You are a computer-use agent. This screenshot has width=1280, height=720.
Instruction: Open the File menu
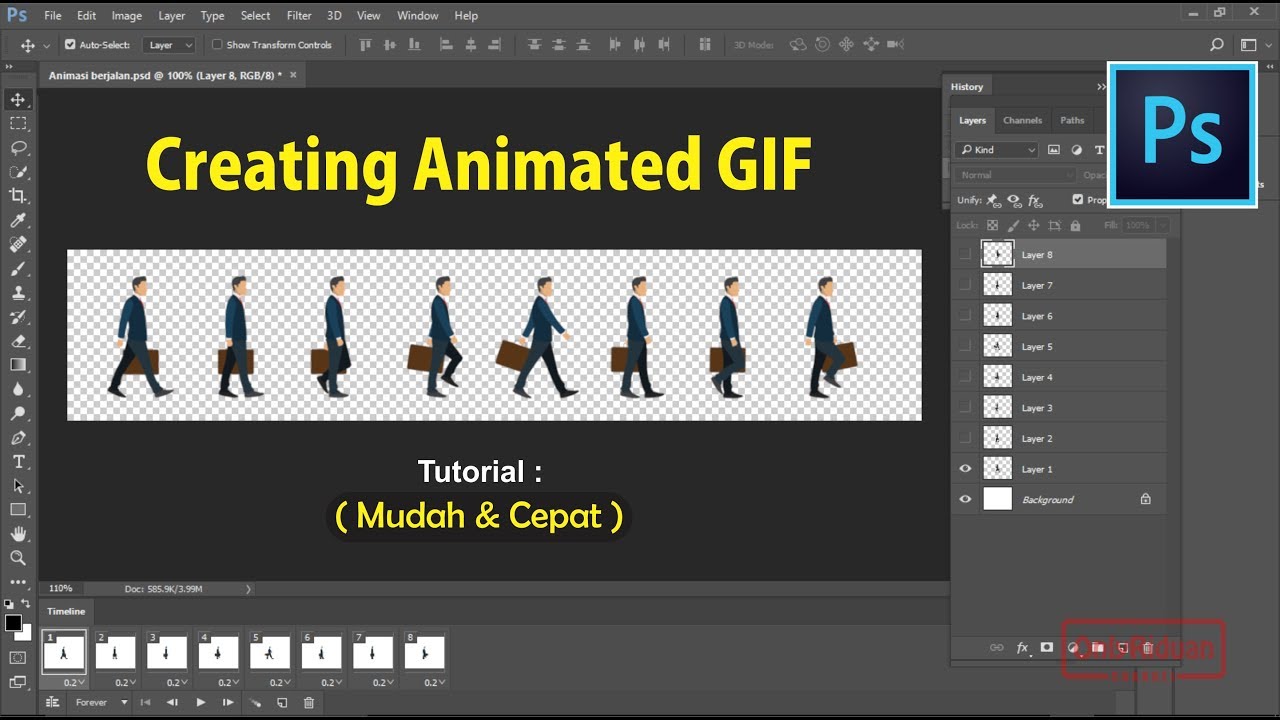pyautogui.click(x=53, y=16)
